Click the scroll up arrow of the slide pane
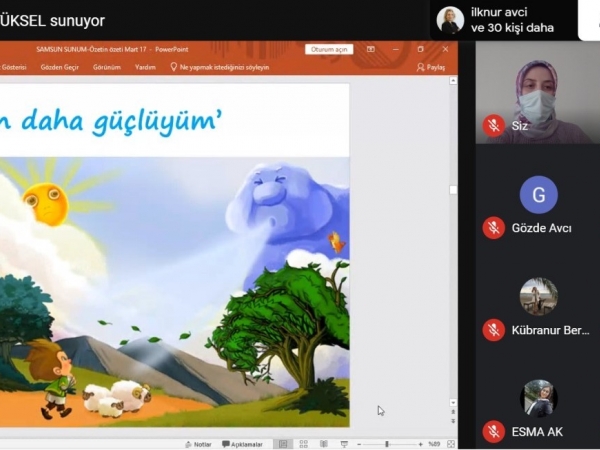600x450 pixels. (453, 80)
